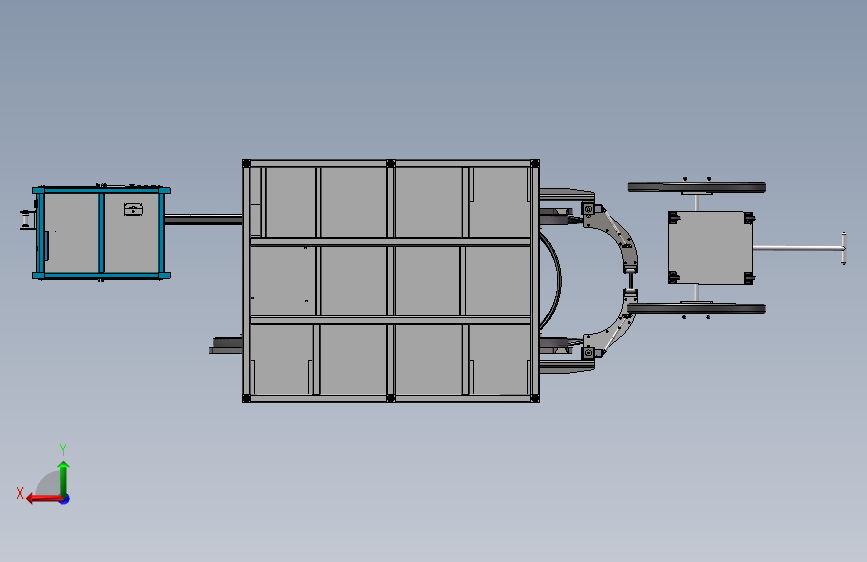
Task: Click the red X axis arrow of the triad
Action: tap(44, 499)
